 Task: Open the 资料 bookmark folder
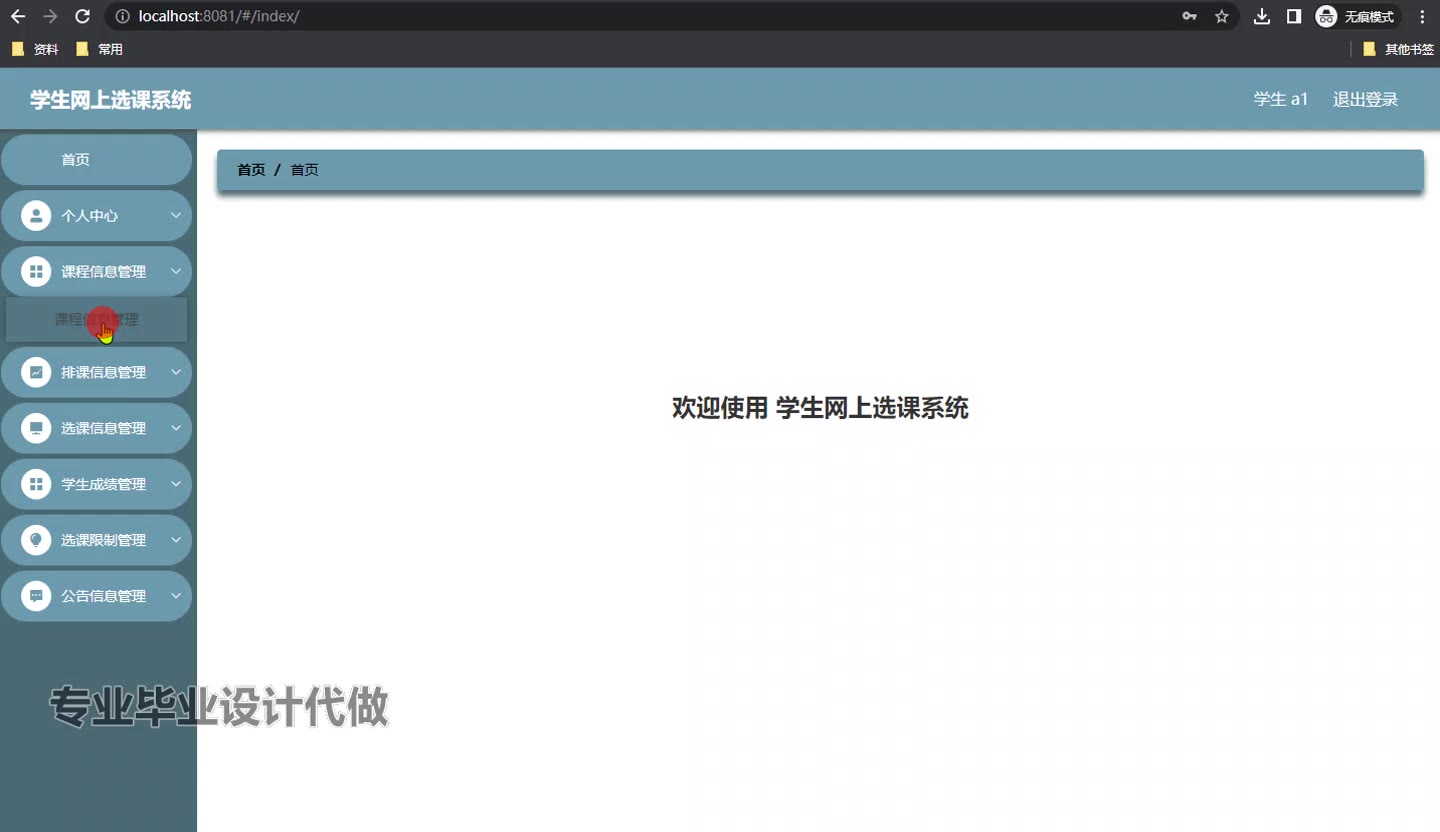tap(35, 49)
